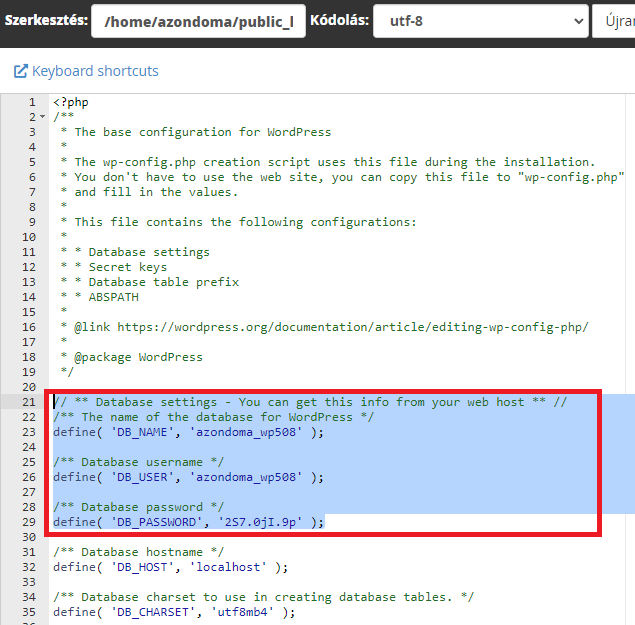
Task: Click the 'Database hostname' comment line
Action: pyautogui.click(x=141, y=552)
